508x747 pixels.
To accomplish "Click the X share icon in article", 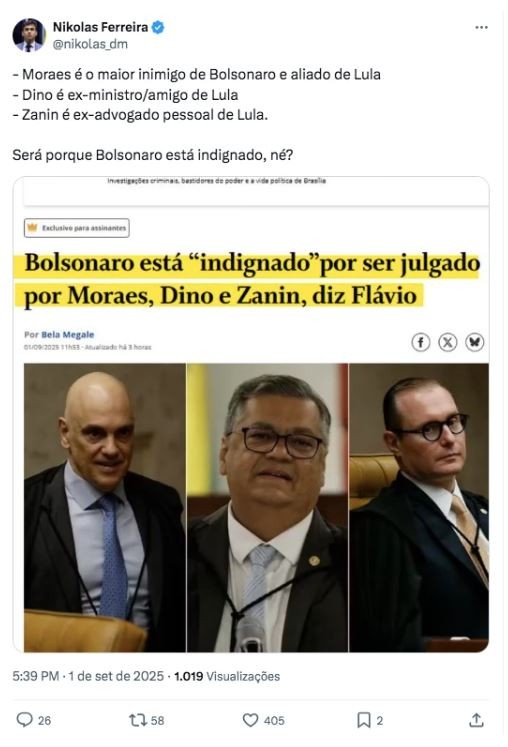I will click(x=447, y=342).
